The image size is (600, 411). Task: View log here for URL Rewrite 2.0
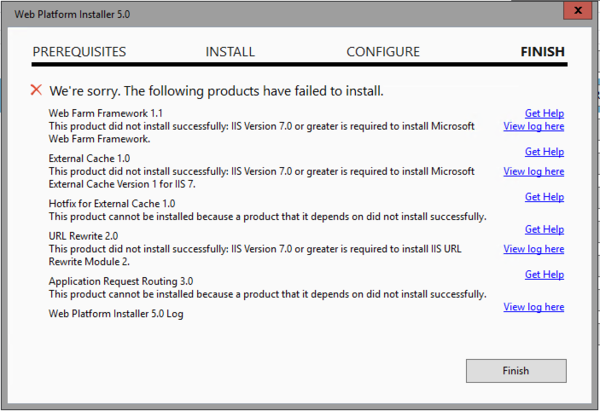533,249
